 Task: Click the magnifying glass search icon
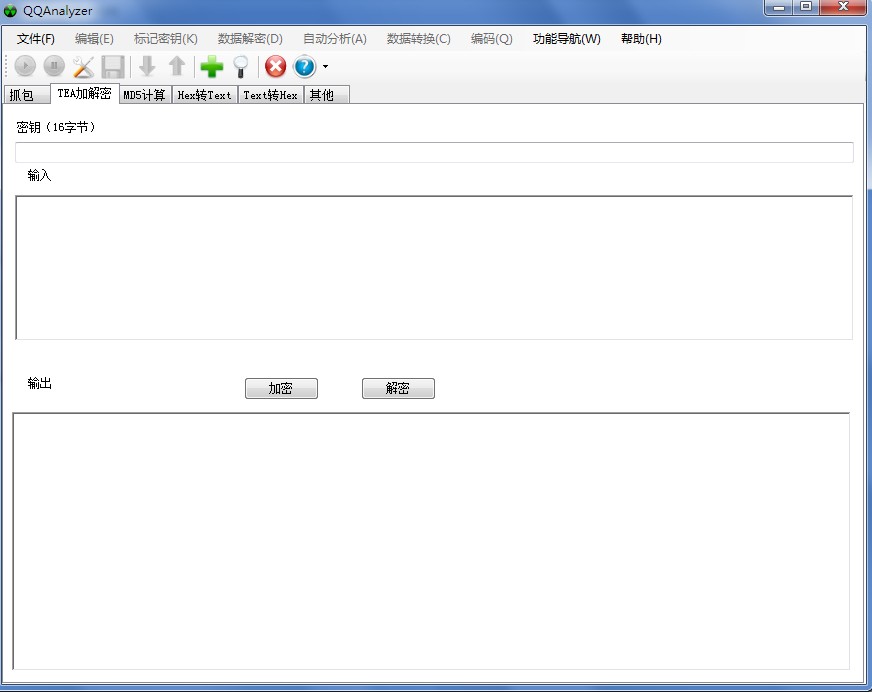241,67
